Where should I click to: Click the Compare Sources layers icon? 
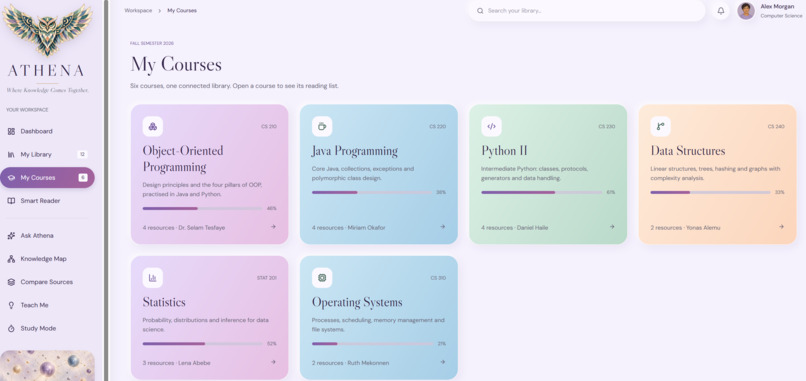click(11, 282)
